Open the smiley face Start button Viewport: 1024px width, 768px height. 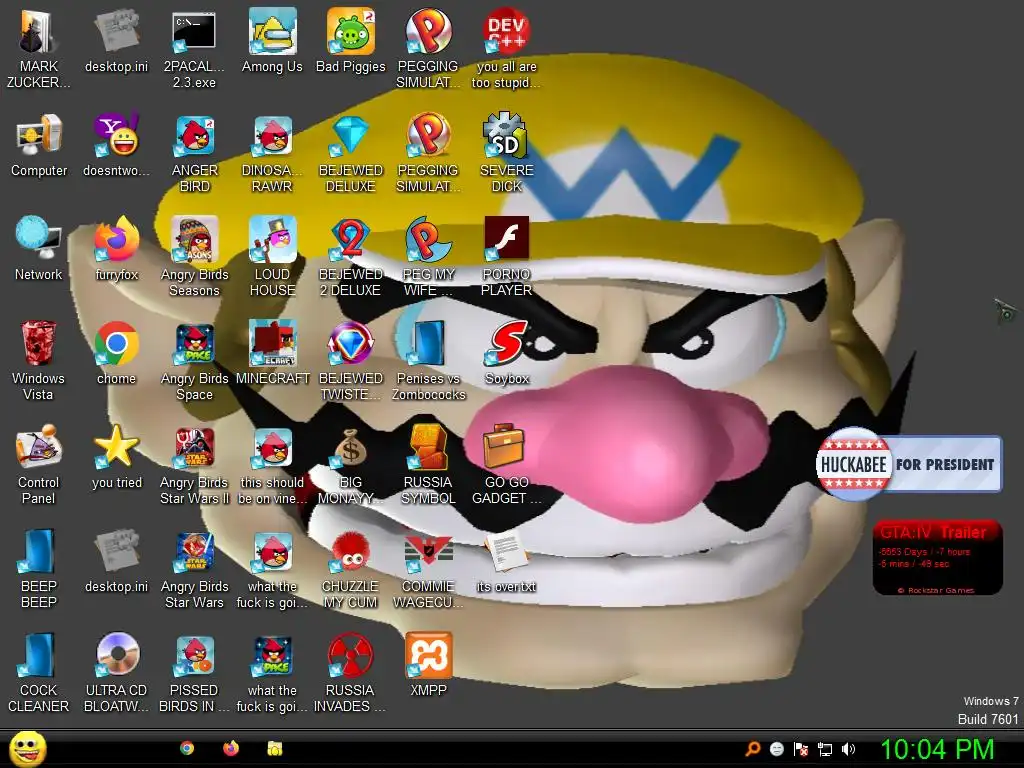point(27,748)
